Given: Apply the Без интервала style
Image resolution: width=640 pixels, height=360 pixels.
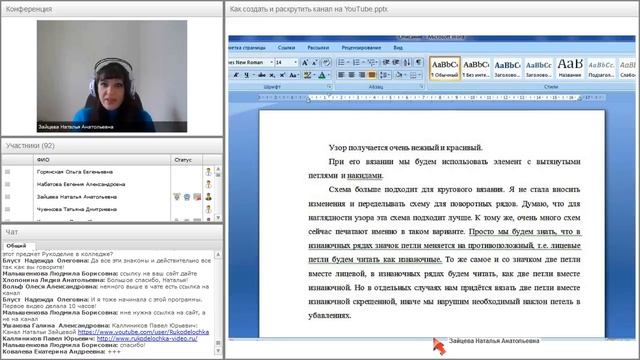Looking at the screenshot, I should (x=476, y=68).
